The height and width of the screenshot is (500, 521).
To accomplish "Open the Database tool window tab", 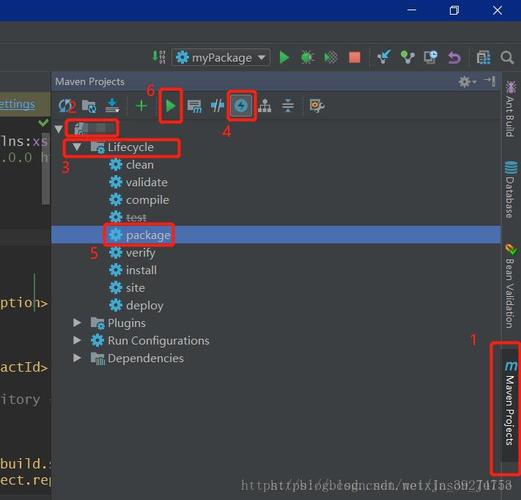I will (x=510, y=190).
